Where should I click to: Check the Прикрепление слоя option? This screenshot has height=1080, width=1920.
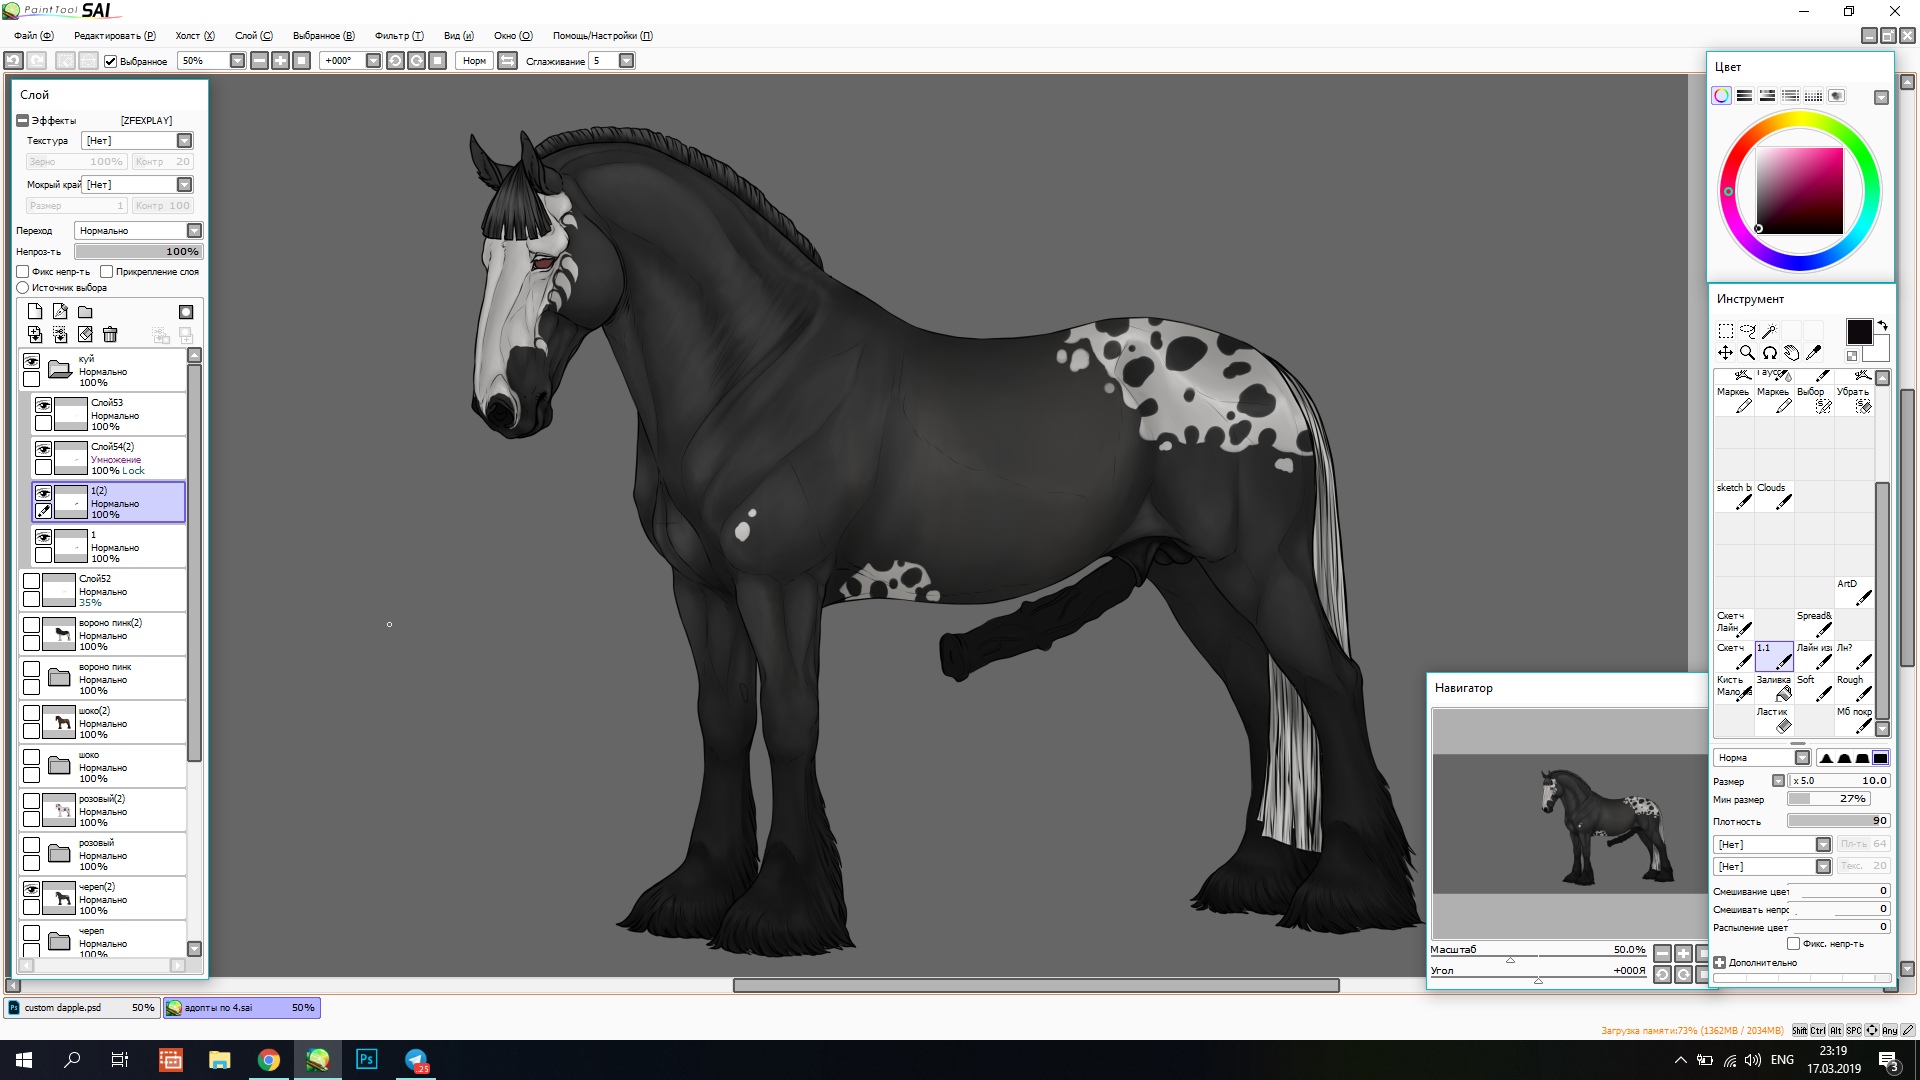coord(106,272)
